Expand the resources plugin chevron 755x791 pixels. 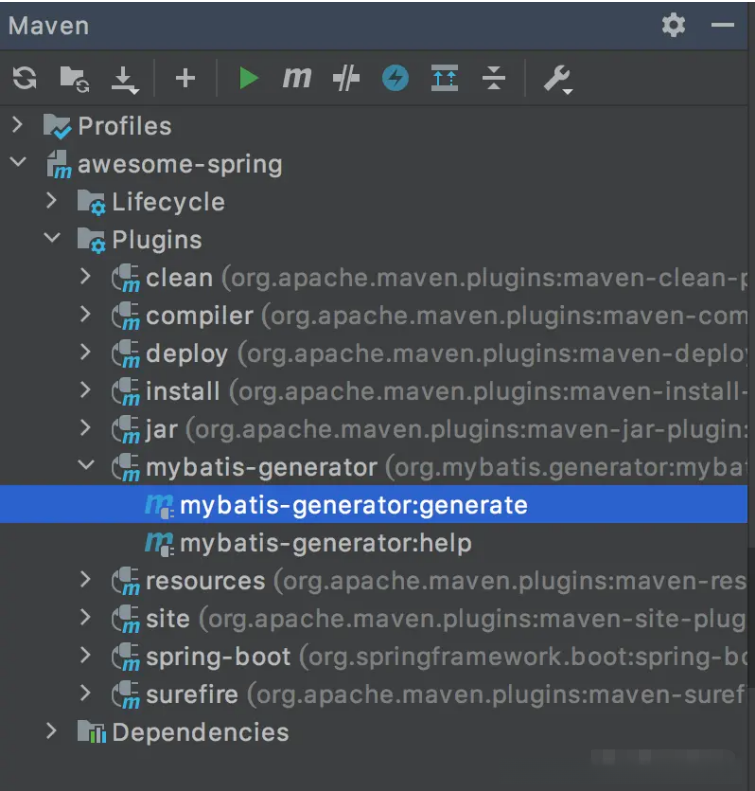click(x=86, y=580)
